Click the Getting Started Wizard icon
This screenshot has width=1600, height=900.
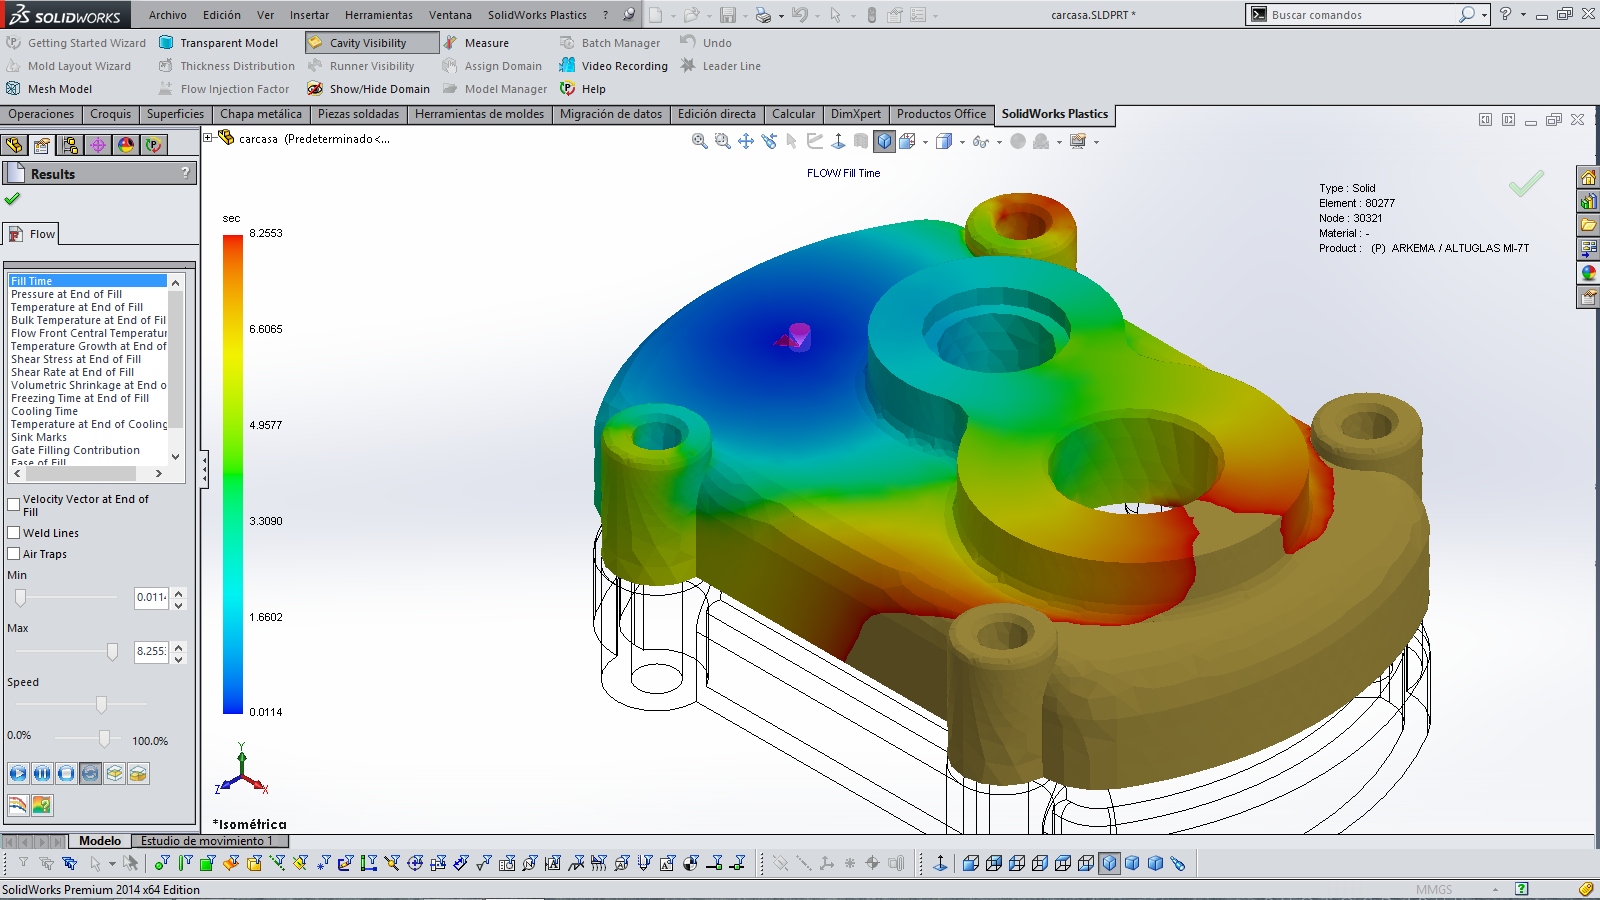(x=13, y=43)
